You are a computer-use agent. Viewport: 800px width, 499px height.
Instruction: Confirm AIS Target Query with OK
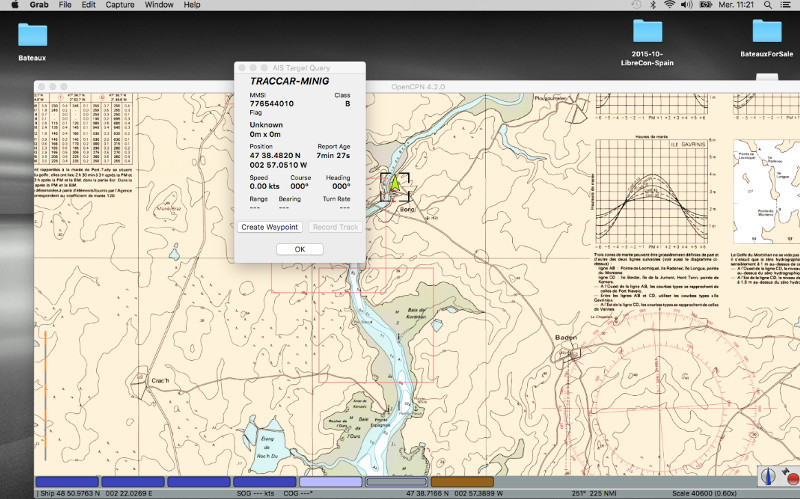[299, 249]
